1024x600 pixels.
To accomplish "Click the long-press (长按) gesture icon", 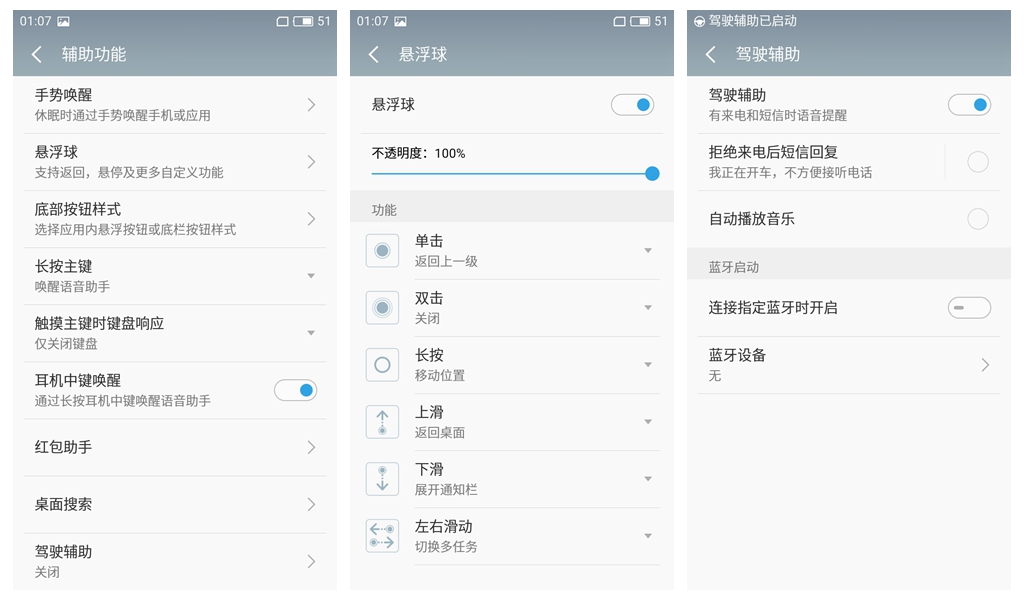I will click(381, 364).
